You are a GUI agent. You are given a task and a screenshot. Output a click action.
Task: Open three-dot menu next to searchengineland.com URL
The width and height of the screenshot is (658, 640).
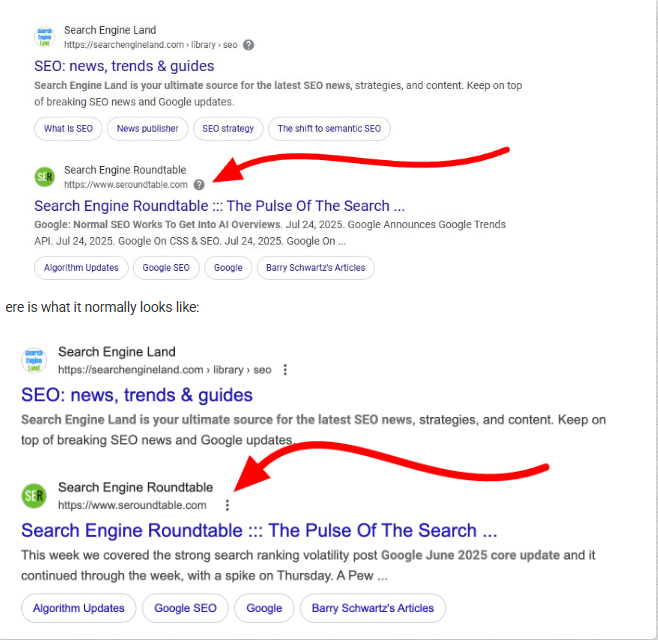285,370
